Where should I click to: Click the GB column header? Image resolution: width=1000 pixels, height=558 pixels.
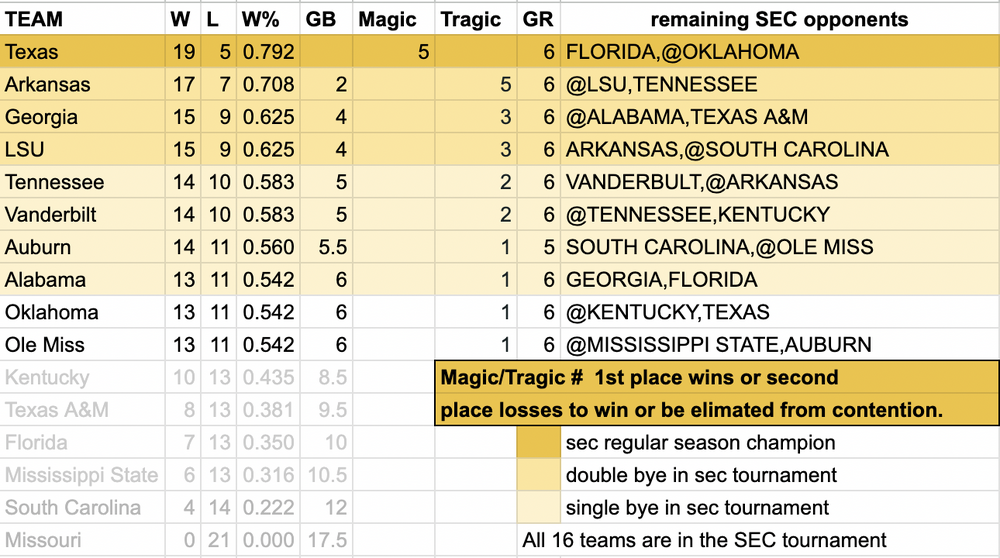(x=321, y=19)
